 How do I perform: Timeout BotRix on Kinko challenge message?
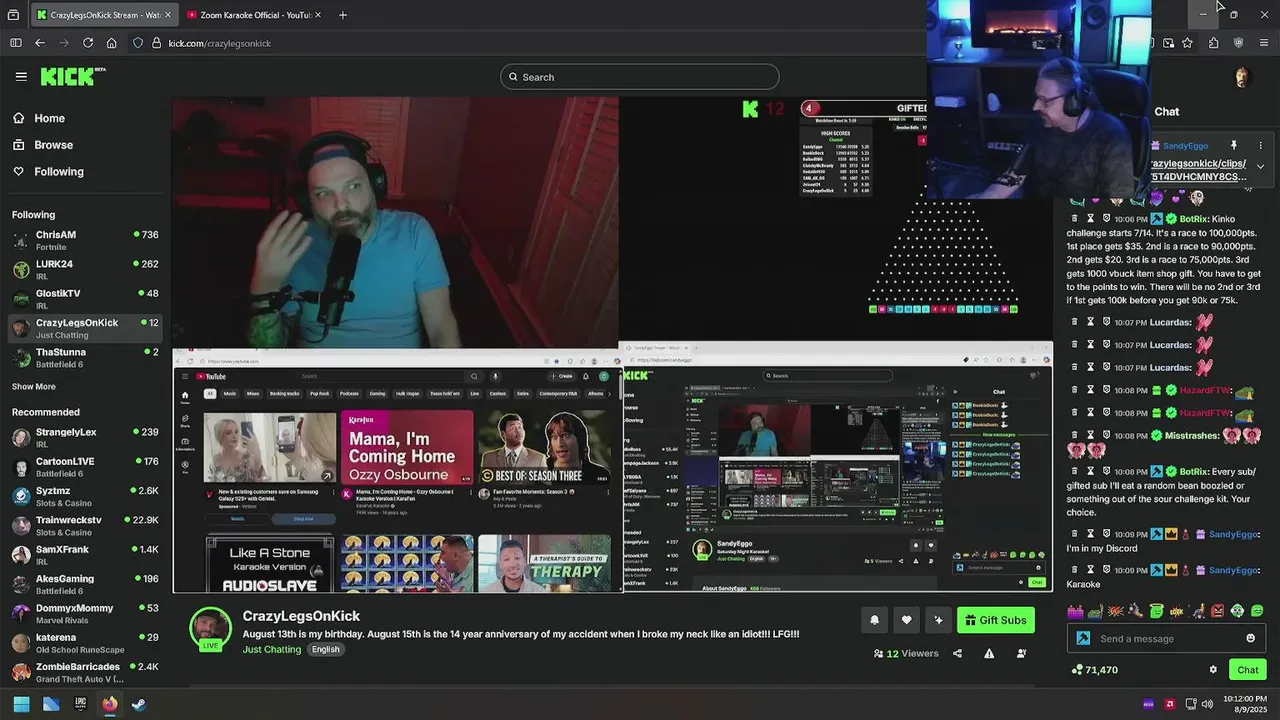(1091, 218)
